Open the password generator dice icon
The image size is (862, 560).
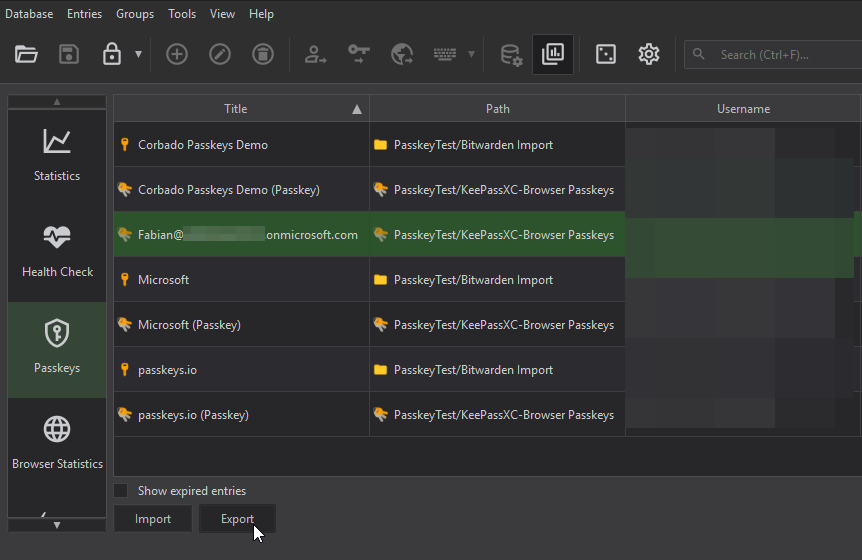tap(606, 54)
